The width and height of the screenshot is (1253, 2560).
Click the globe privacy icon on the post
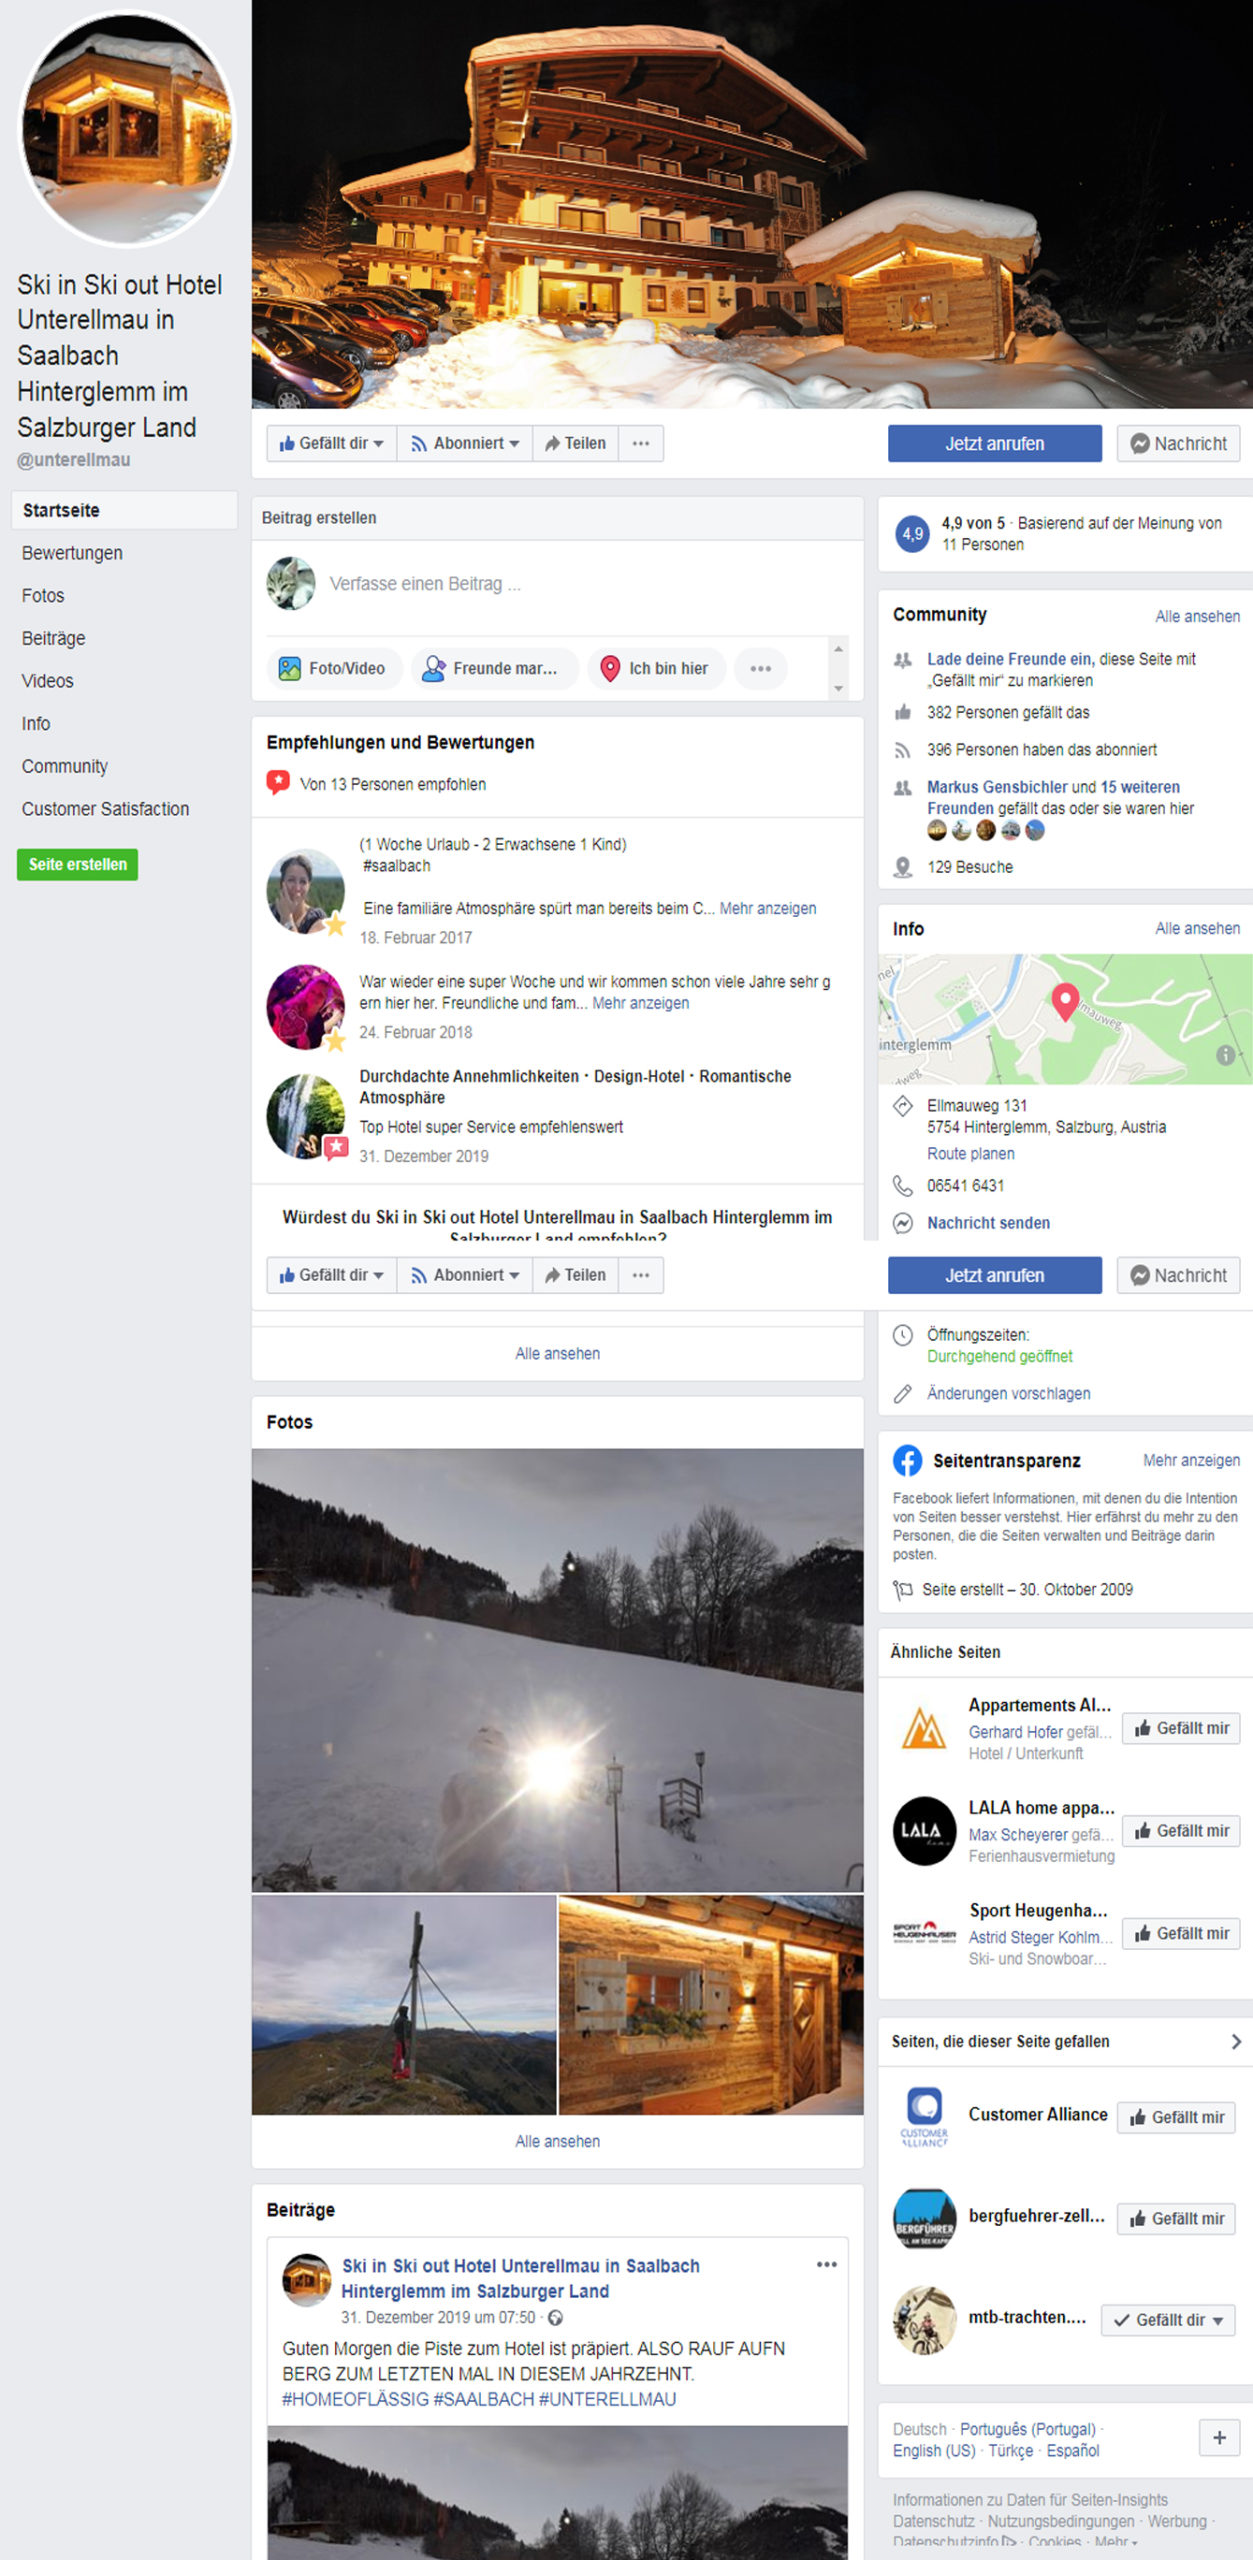pos(555,2317)
